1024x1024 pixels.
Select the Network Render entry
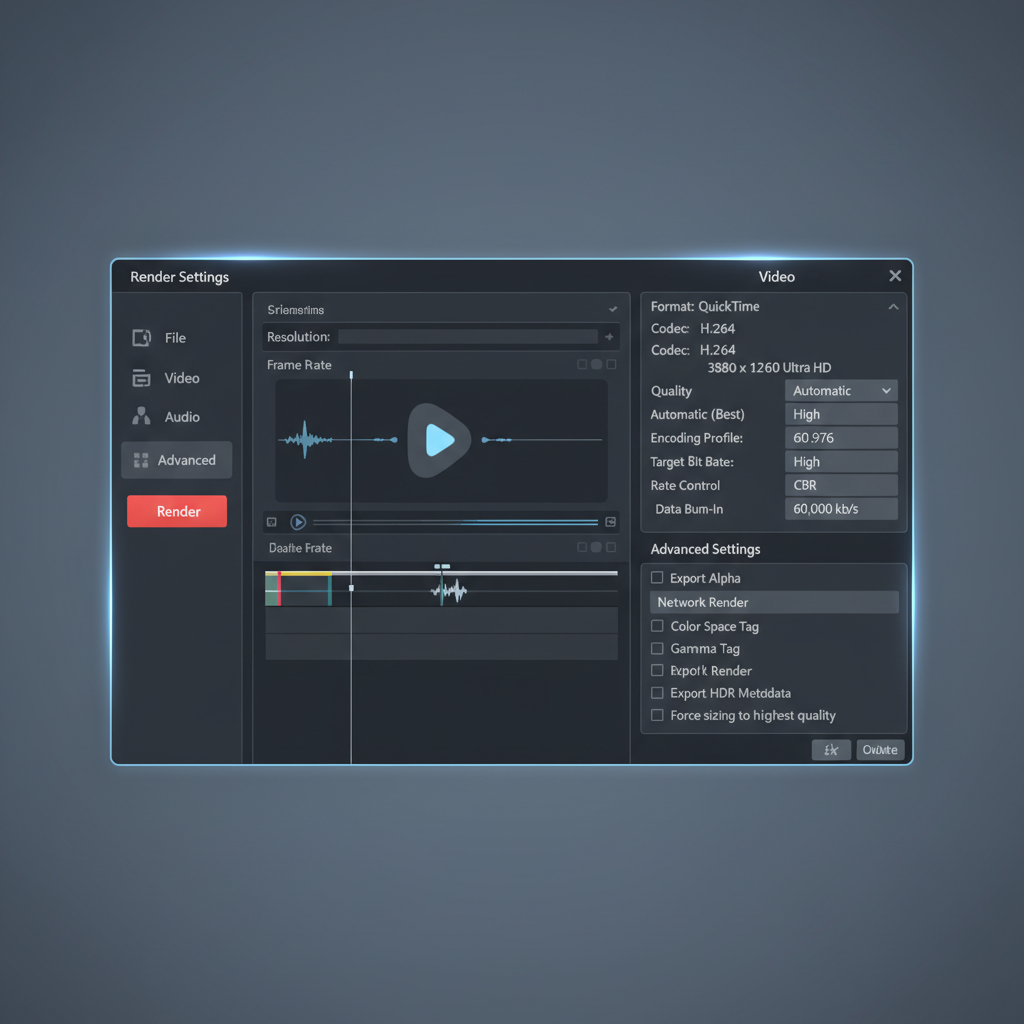774,602
